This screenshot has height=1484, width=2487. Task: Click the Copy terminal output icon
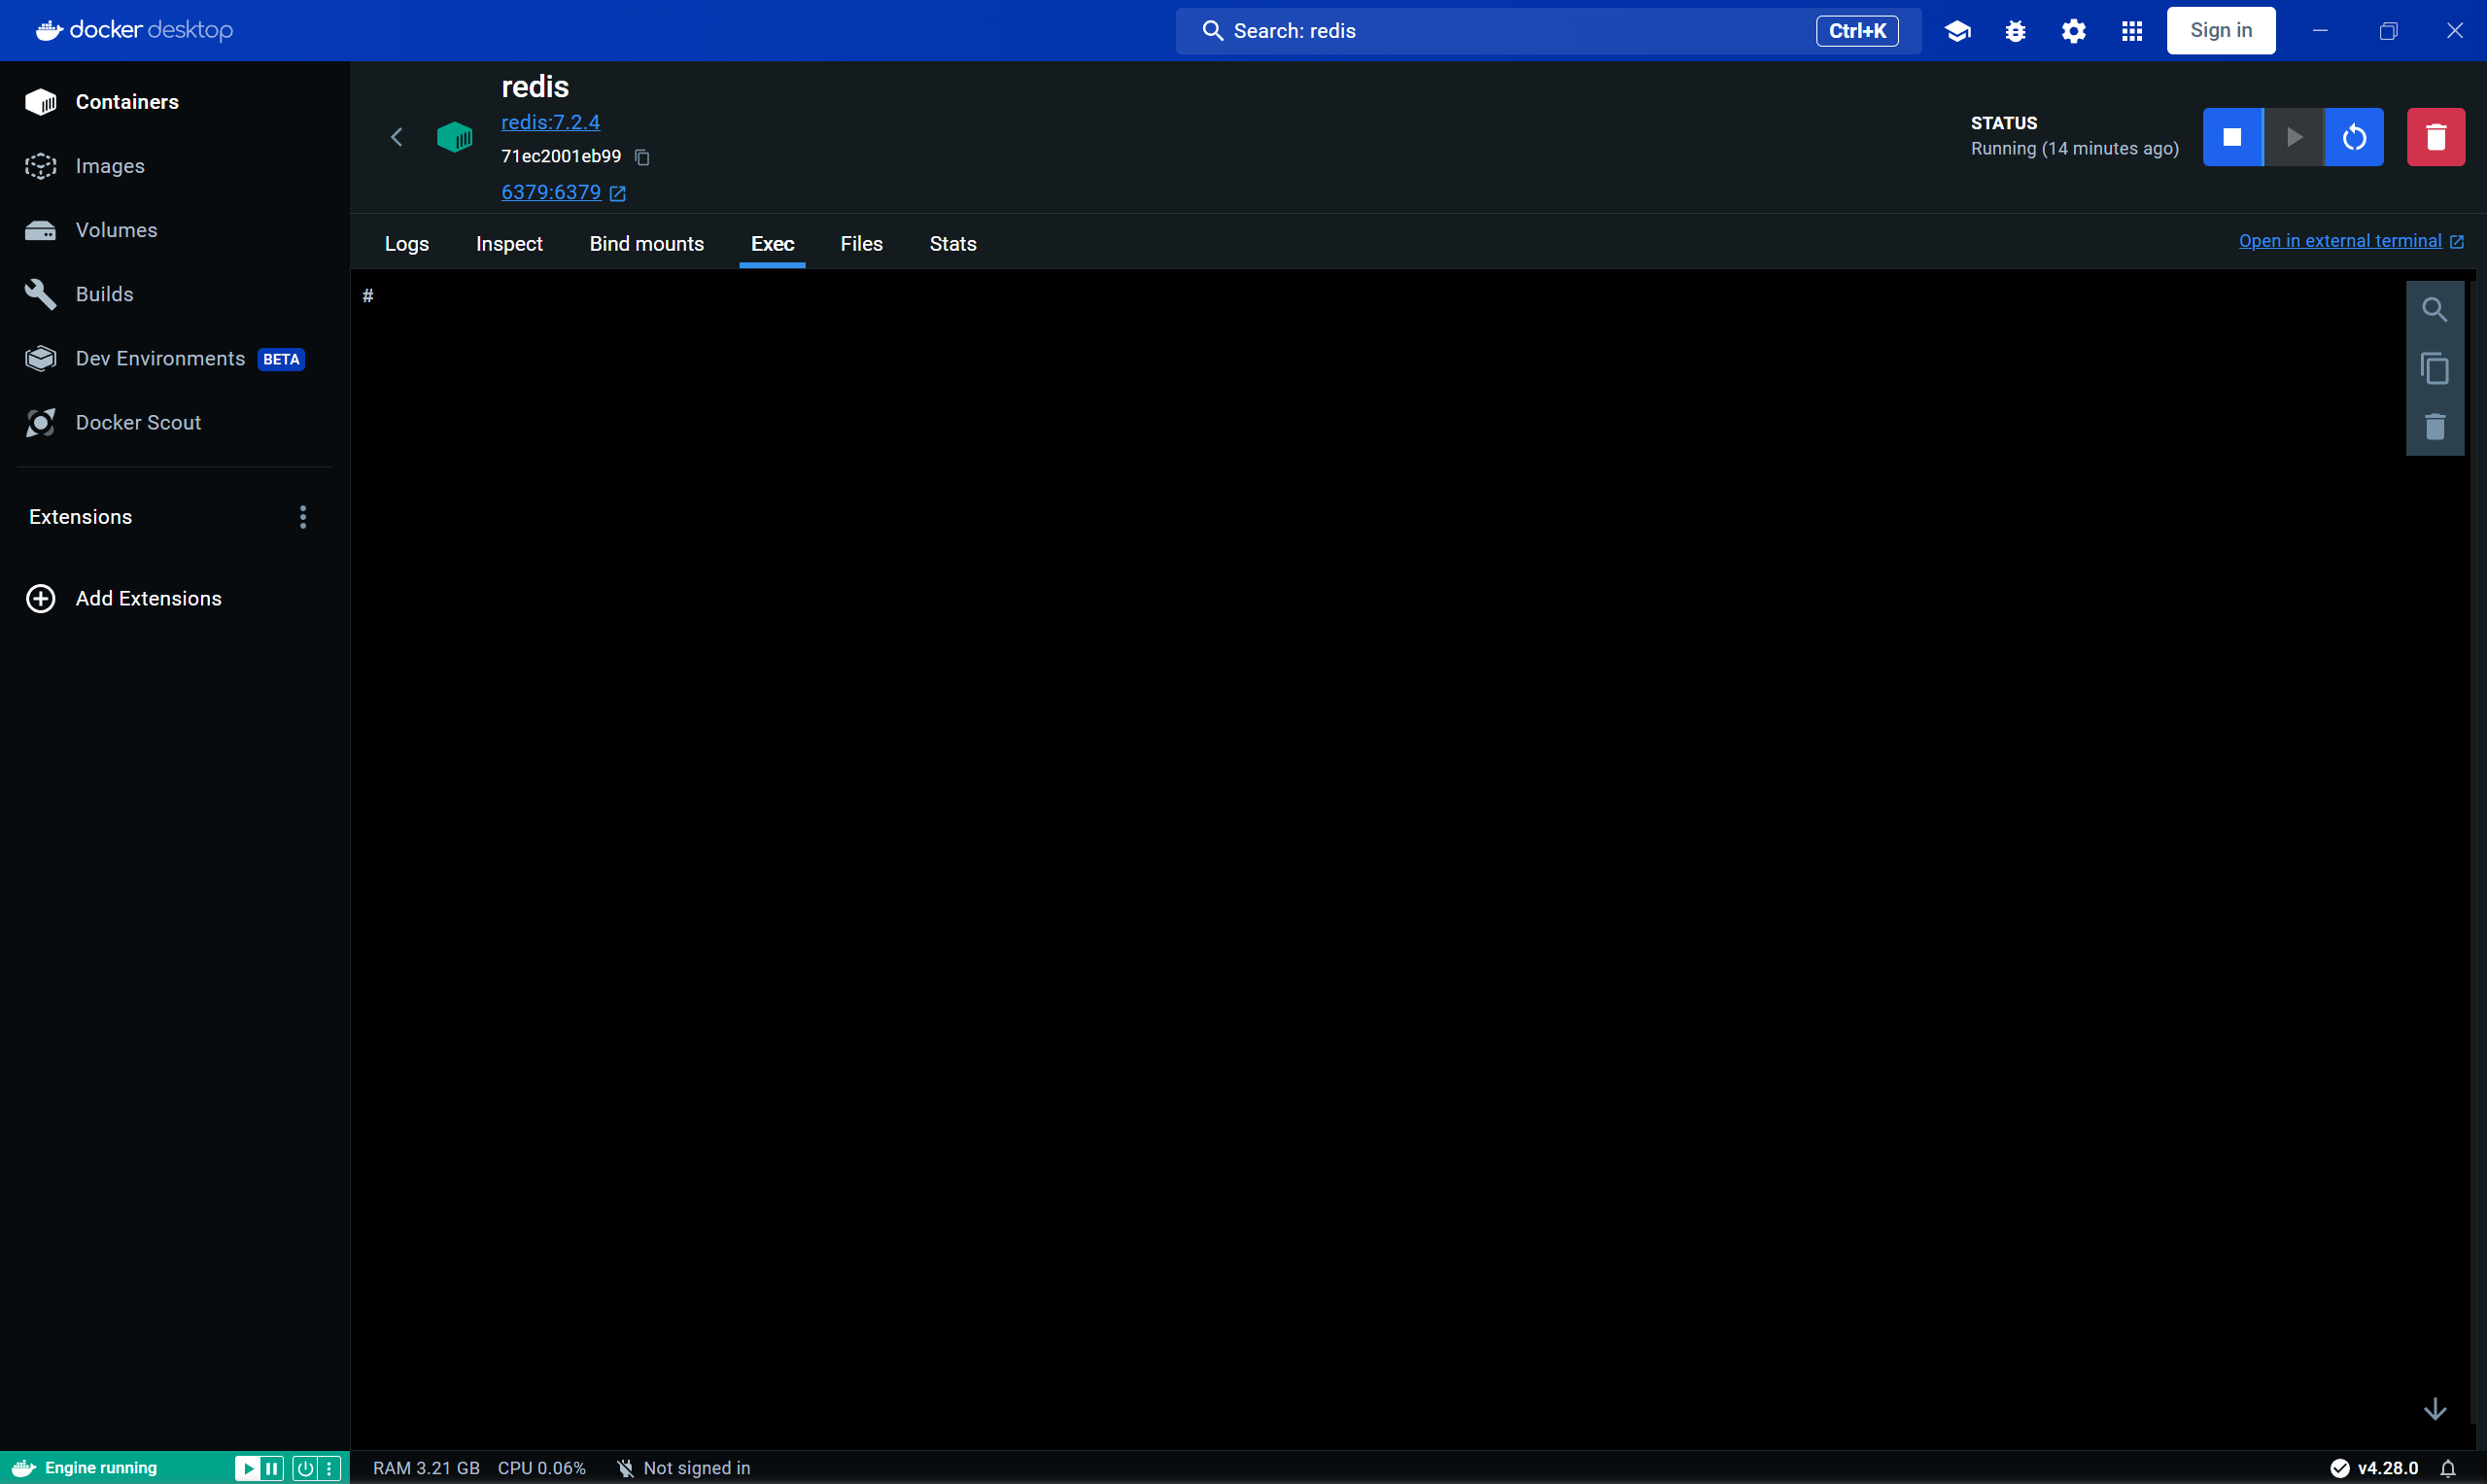pos(2434,367)
